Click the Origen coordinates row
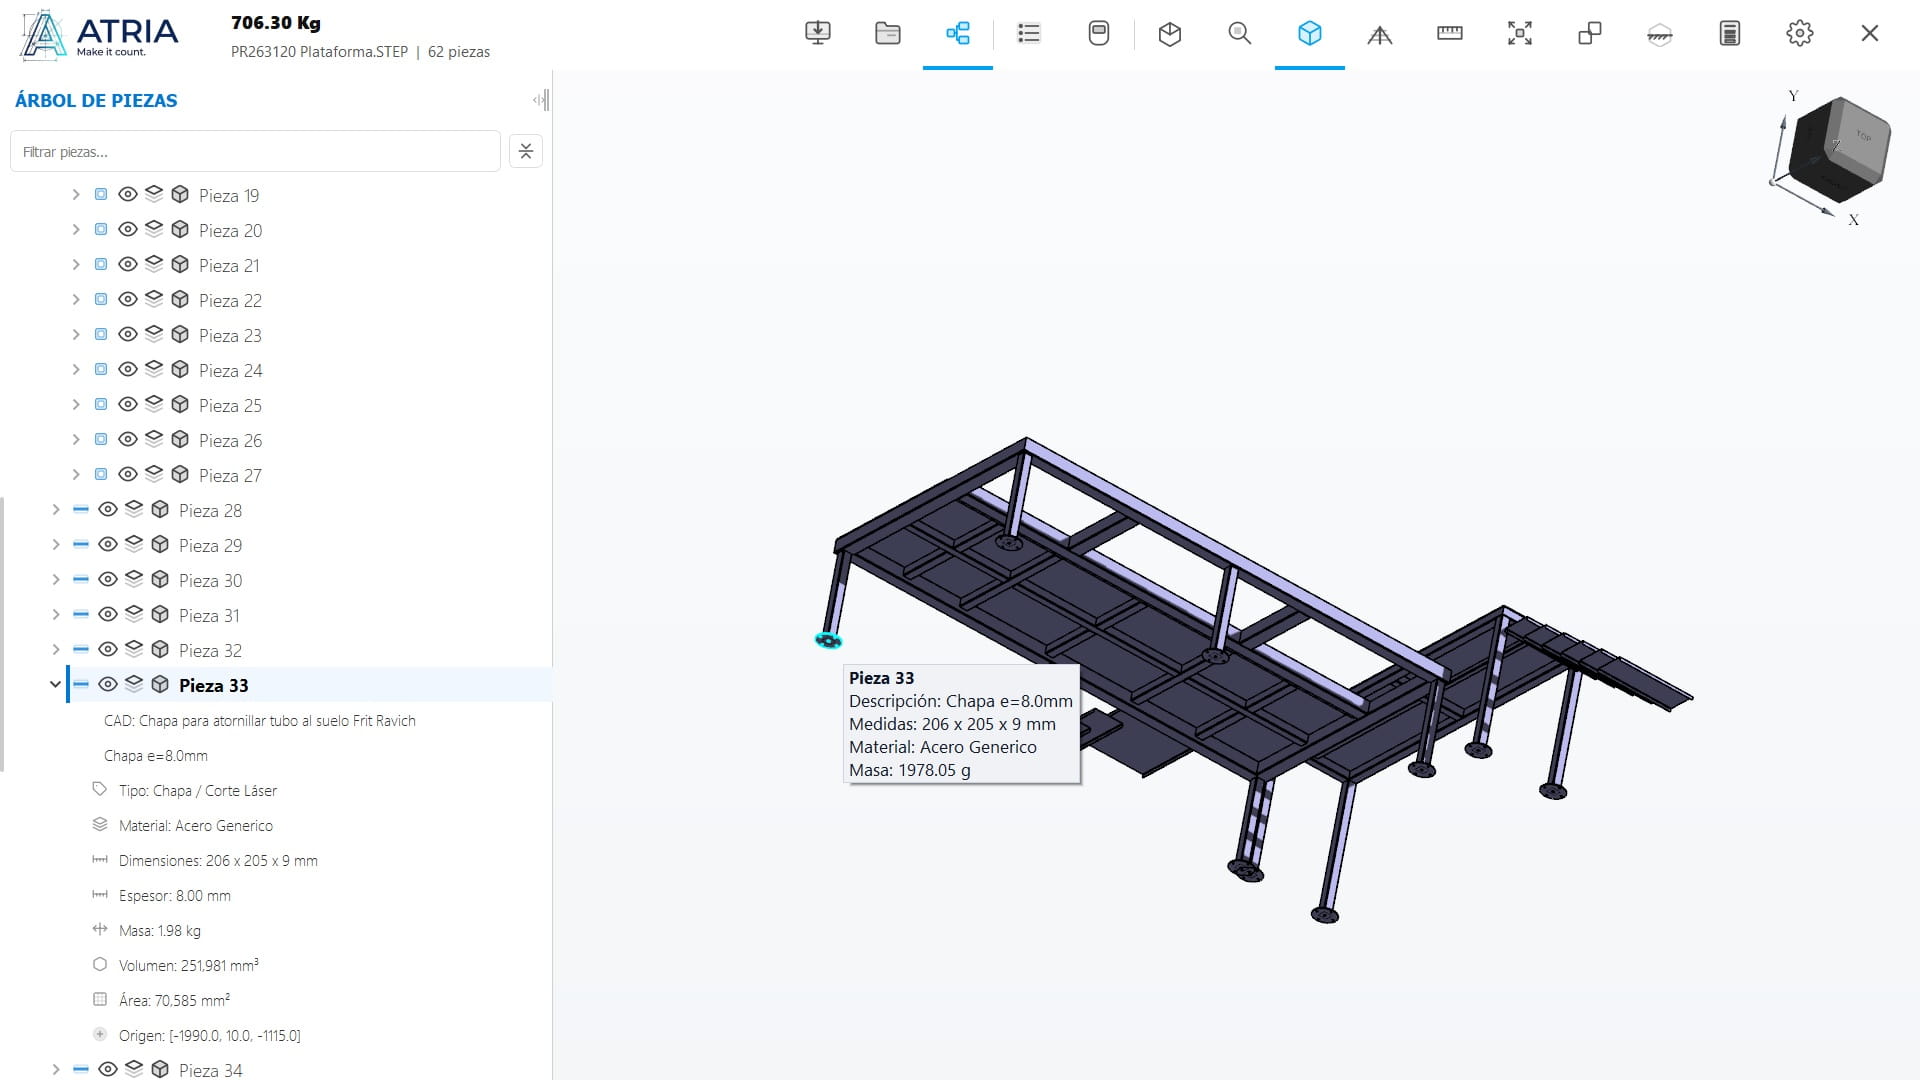This screenshot has height=1080, width=1920. (x=210, y=1035)
